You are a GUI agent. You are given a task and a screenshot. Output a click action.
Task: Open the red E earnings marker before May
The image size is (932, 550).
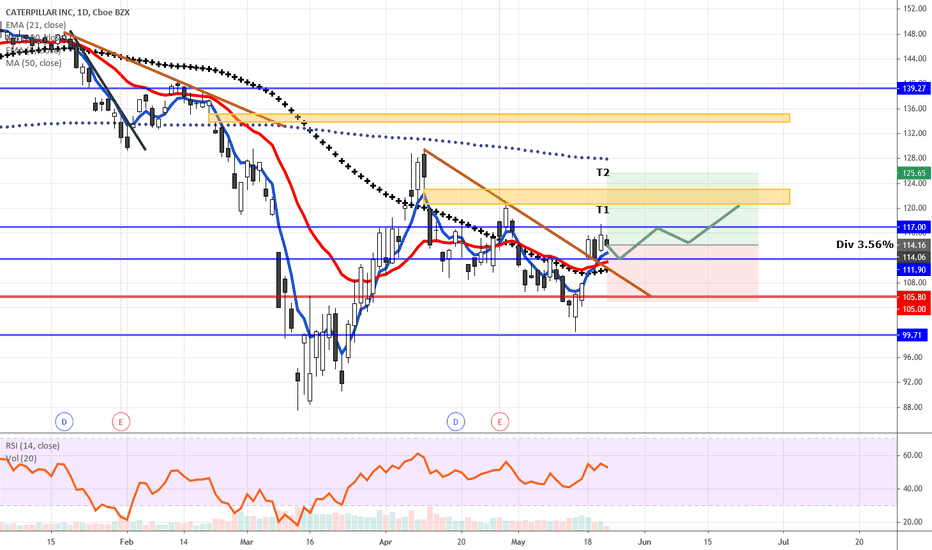pos(499,422)
